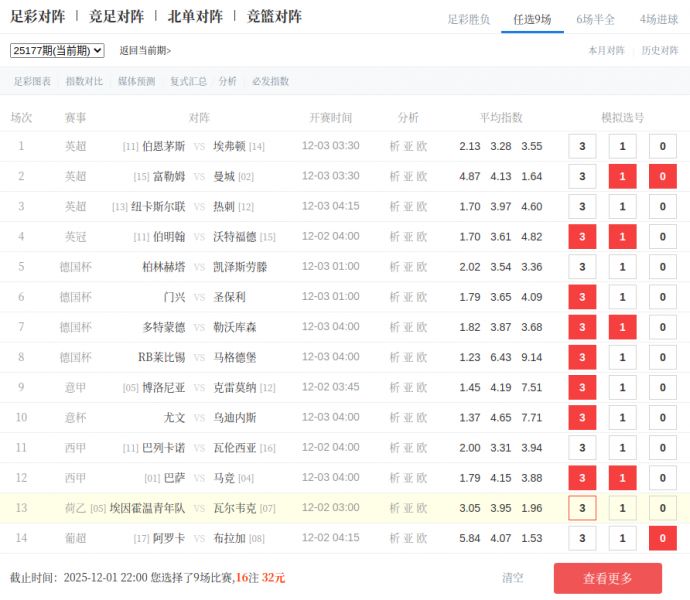The image size is (690, 600).
Task: Click the 返回当前期 link
Action: click(x=145, y=50)
